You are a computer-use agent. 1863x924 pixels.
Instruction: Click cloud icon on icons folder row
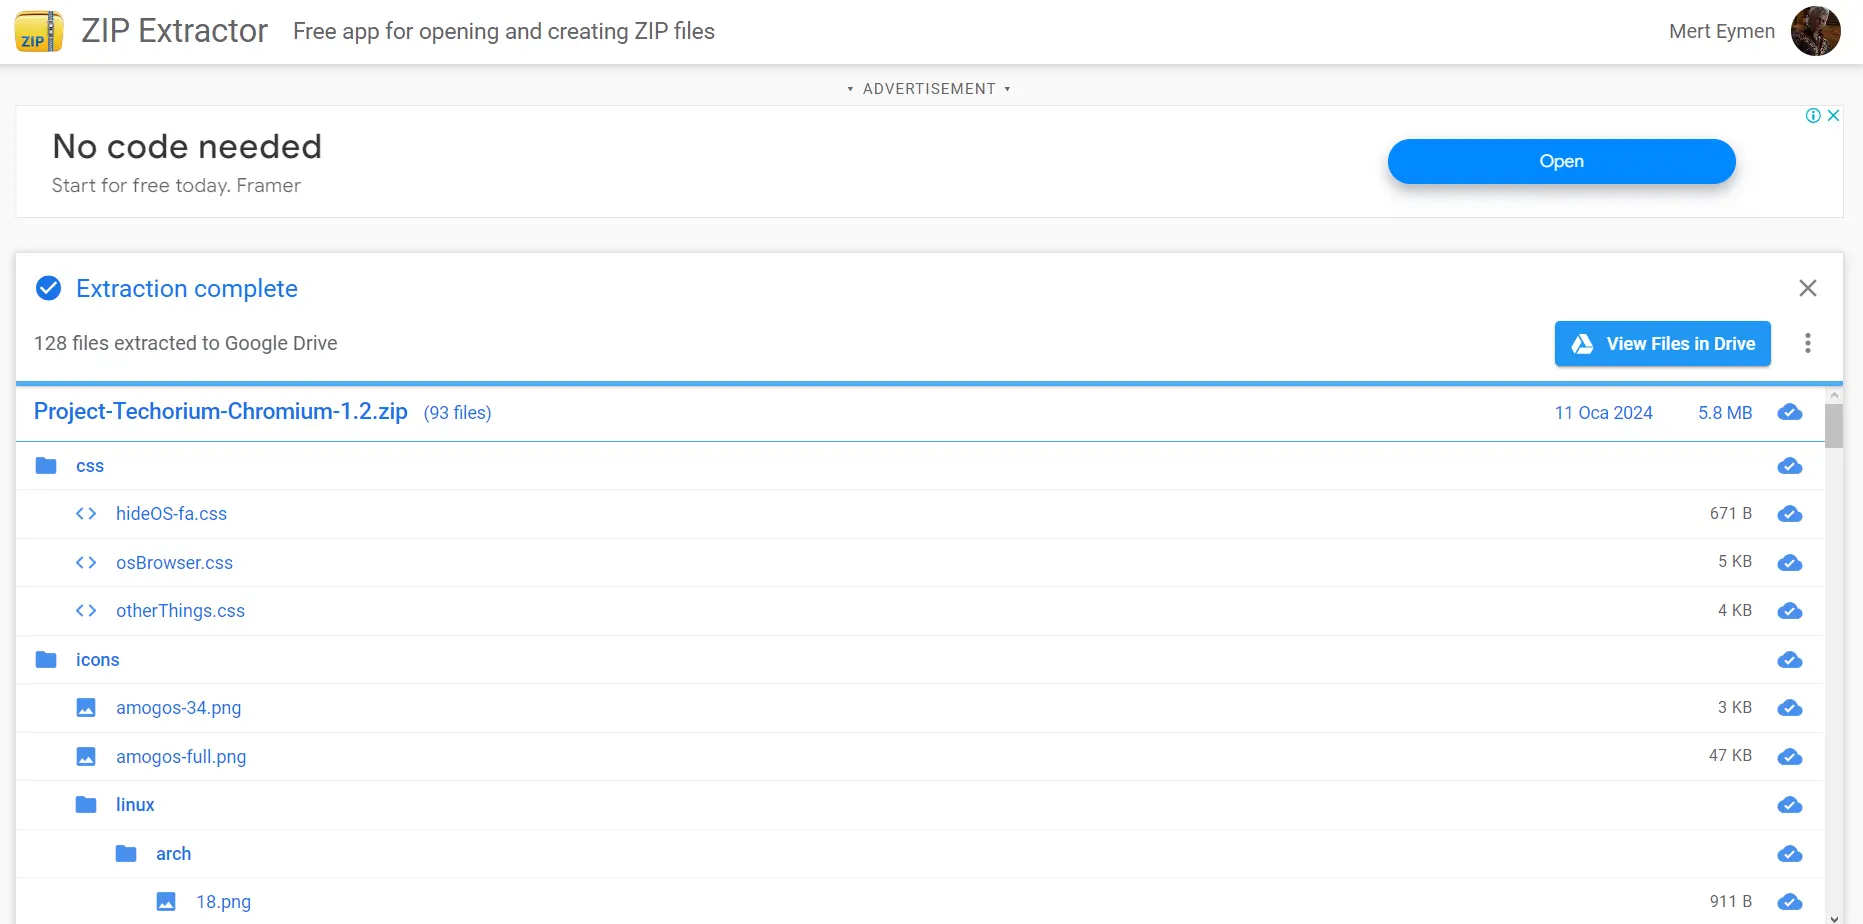[x=1789, y=660]
